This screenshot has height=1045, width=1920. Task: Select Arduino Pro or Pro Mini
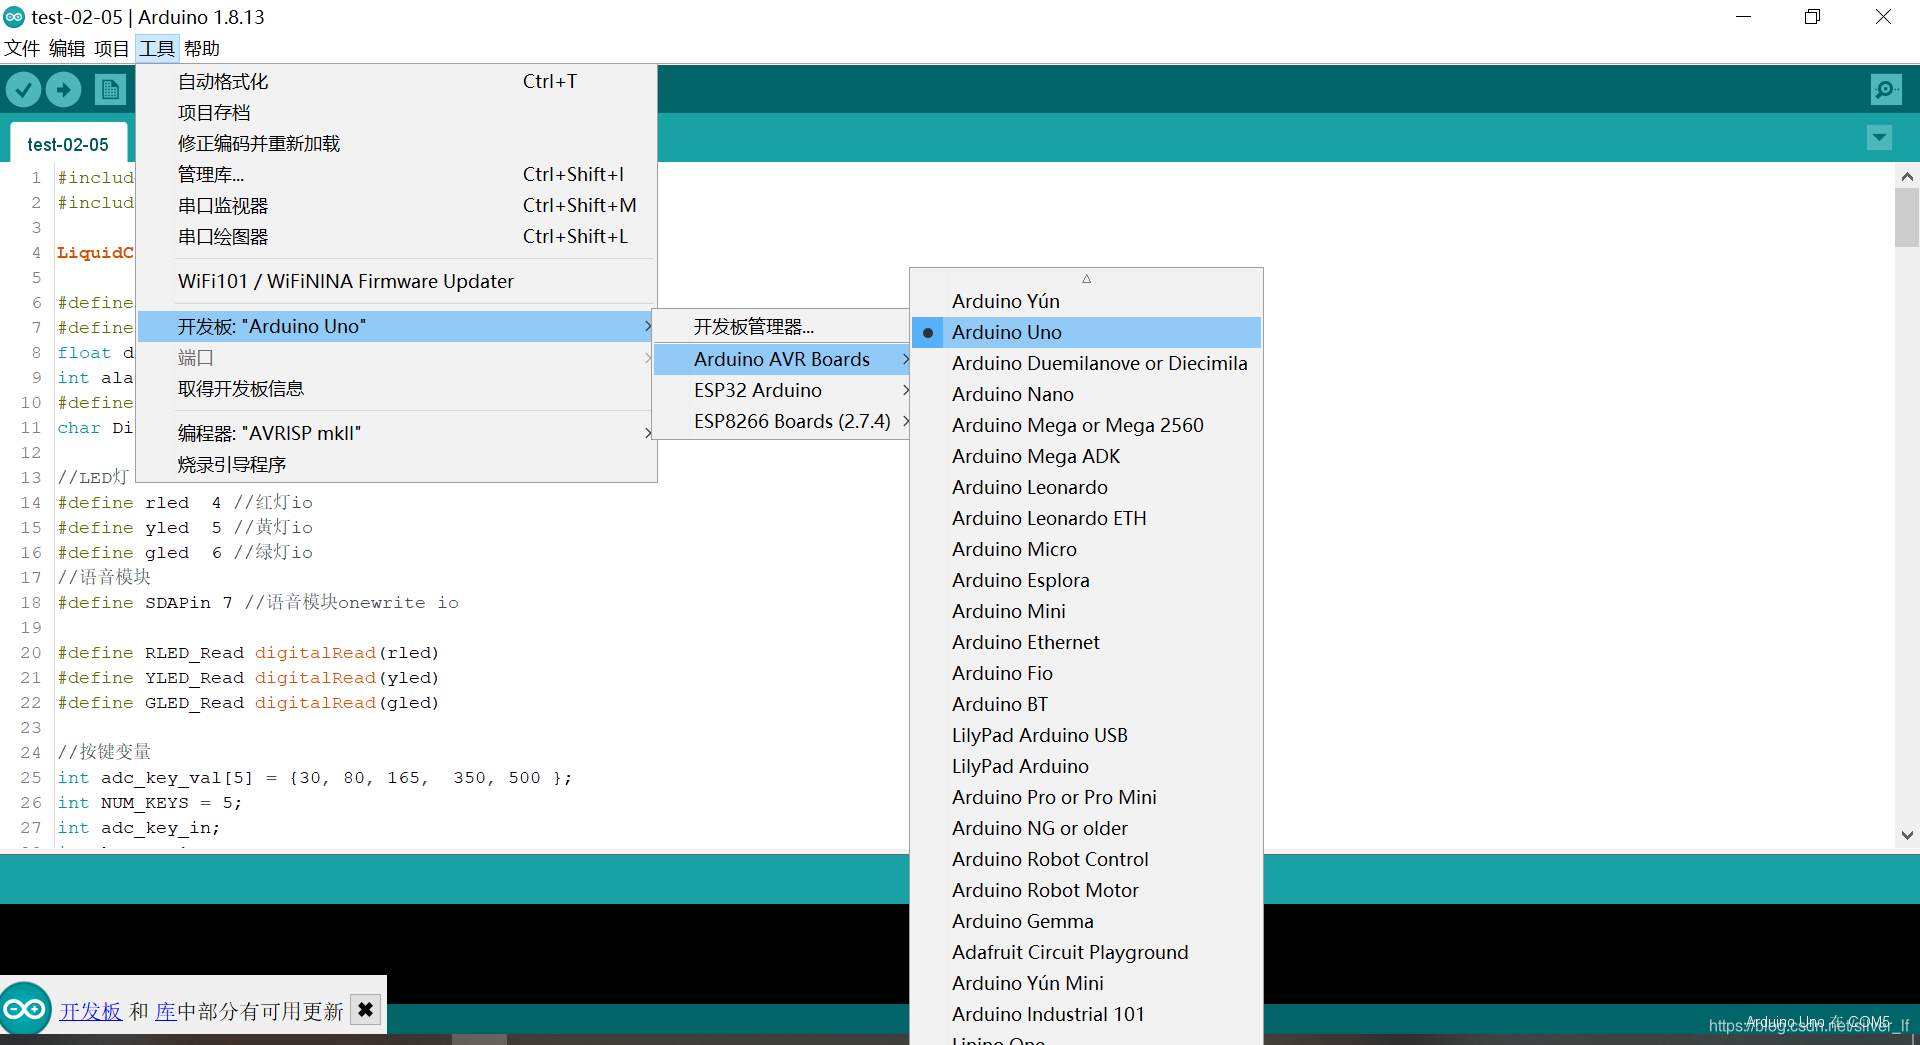pyautogui.click(x=1086, y=797)
